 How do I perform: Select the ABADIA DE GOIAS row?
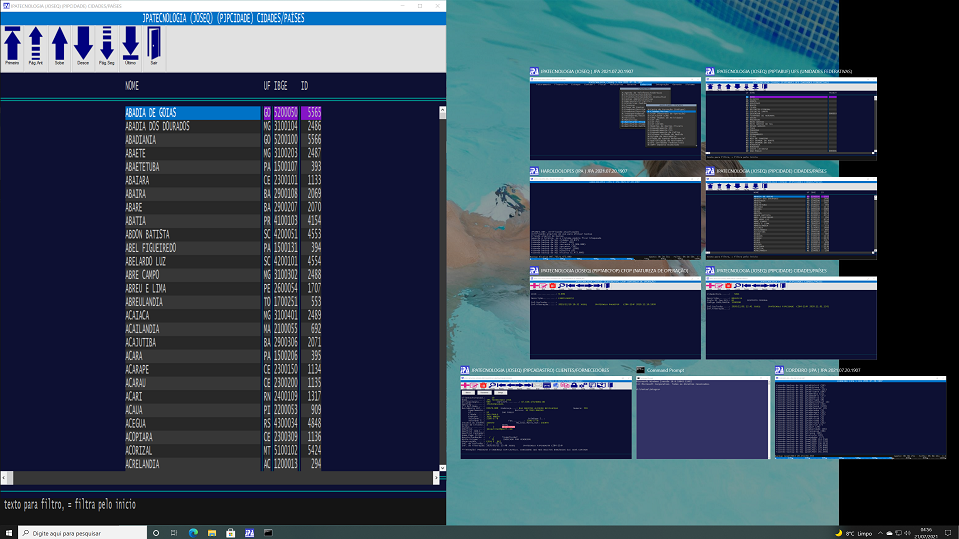(x=223, y=113)
